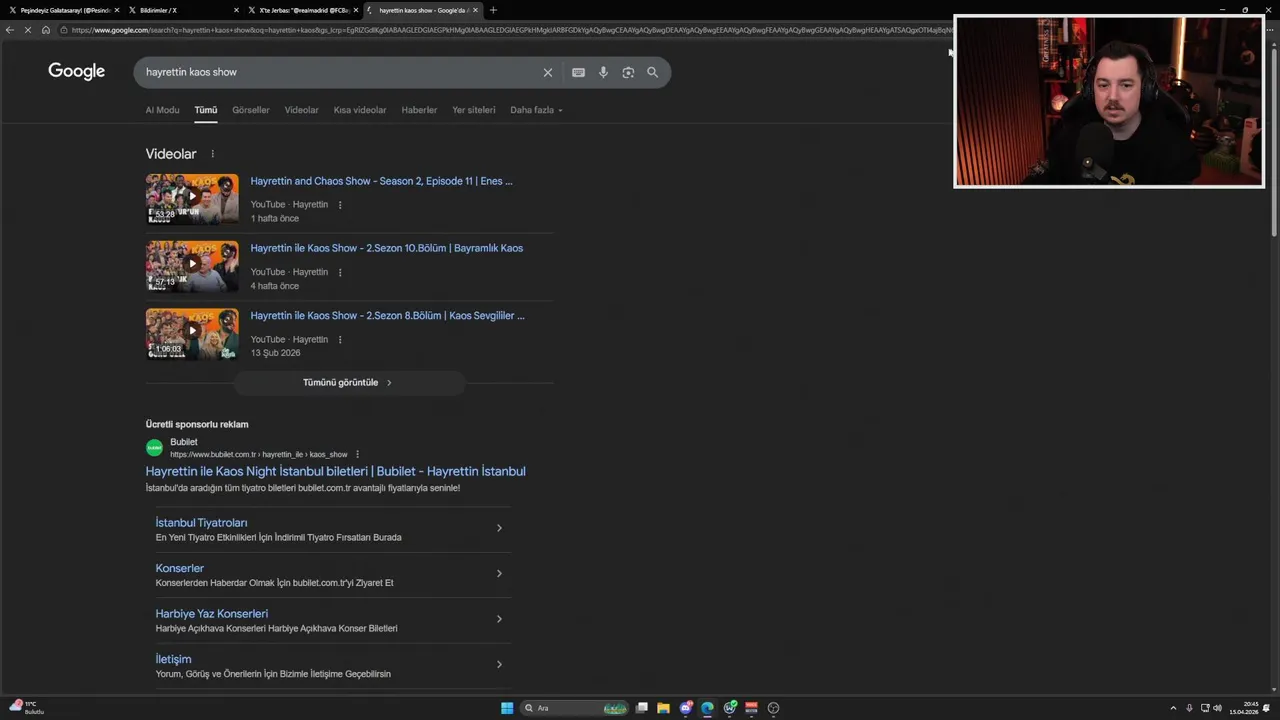Expand the İletişim sitelink arrow
This screenshot has height=720, width=1280.
(x=499, y=665)
